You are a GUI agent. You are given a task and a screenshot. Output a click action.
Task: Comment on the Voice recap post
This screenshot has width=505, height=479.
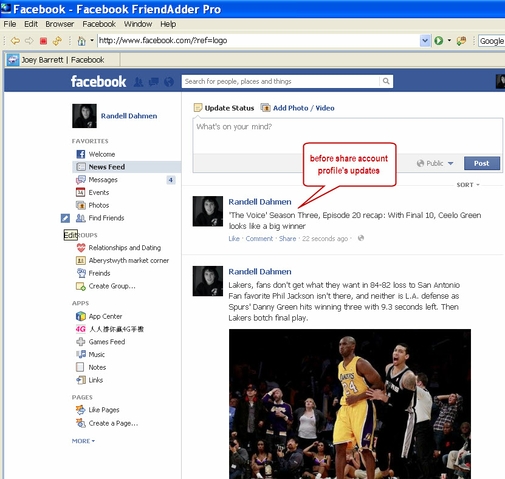(259, 238)
